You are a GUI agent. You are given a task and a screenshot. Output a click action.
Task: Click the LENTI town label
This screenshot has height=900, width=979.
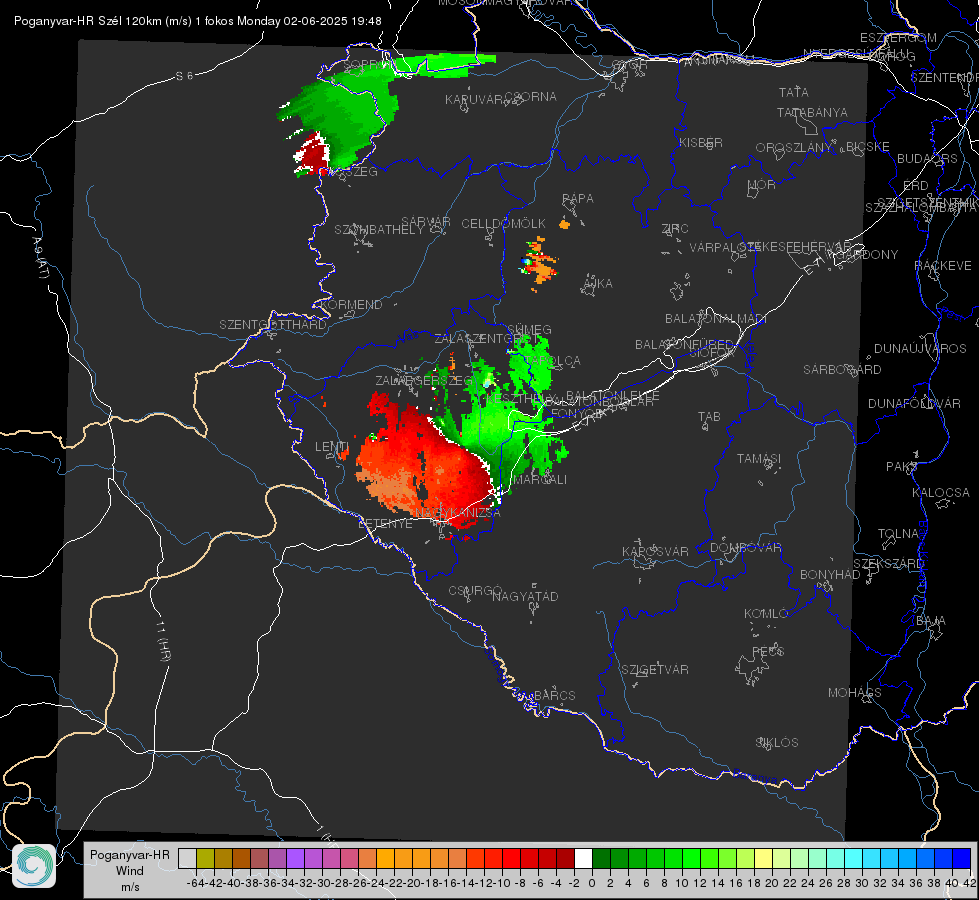(332, 447)
